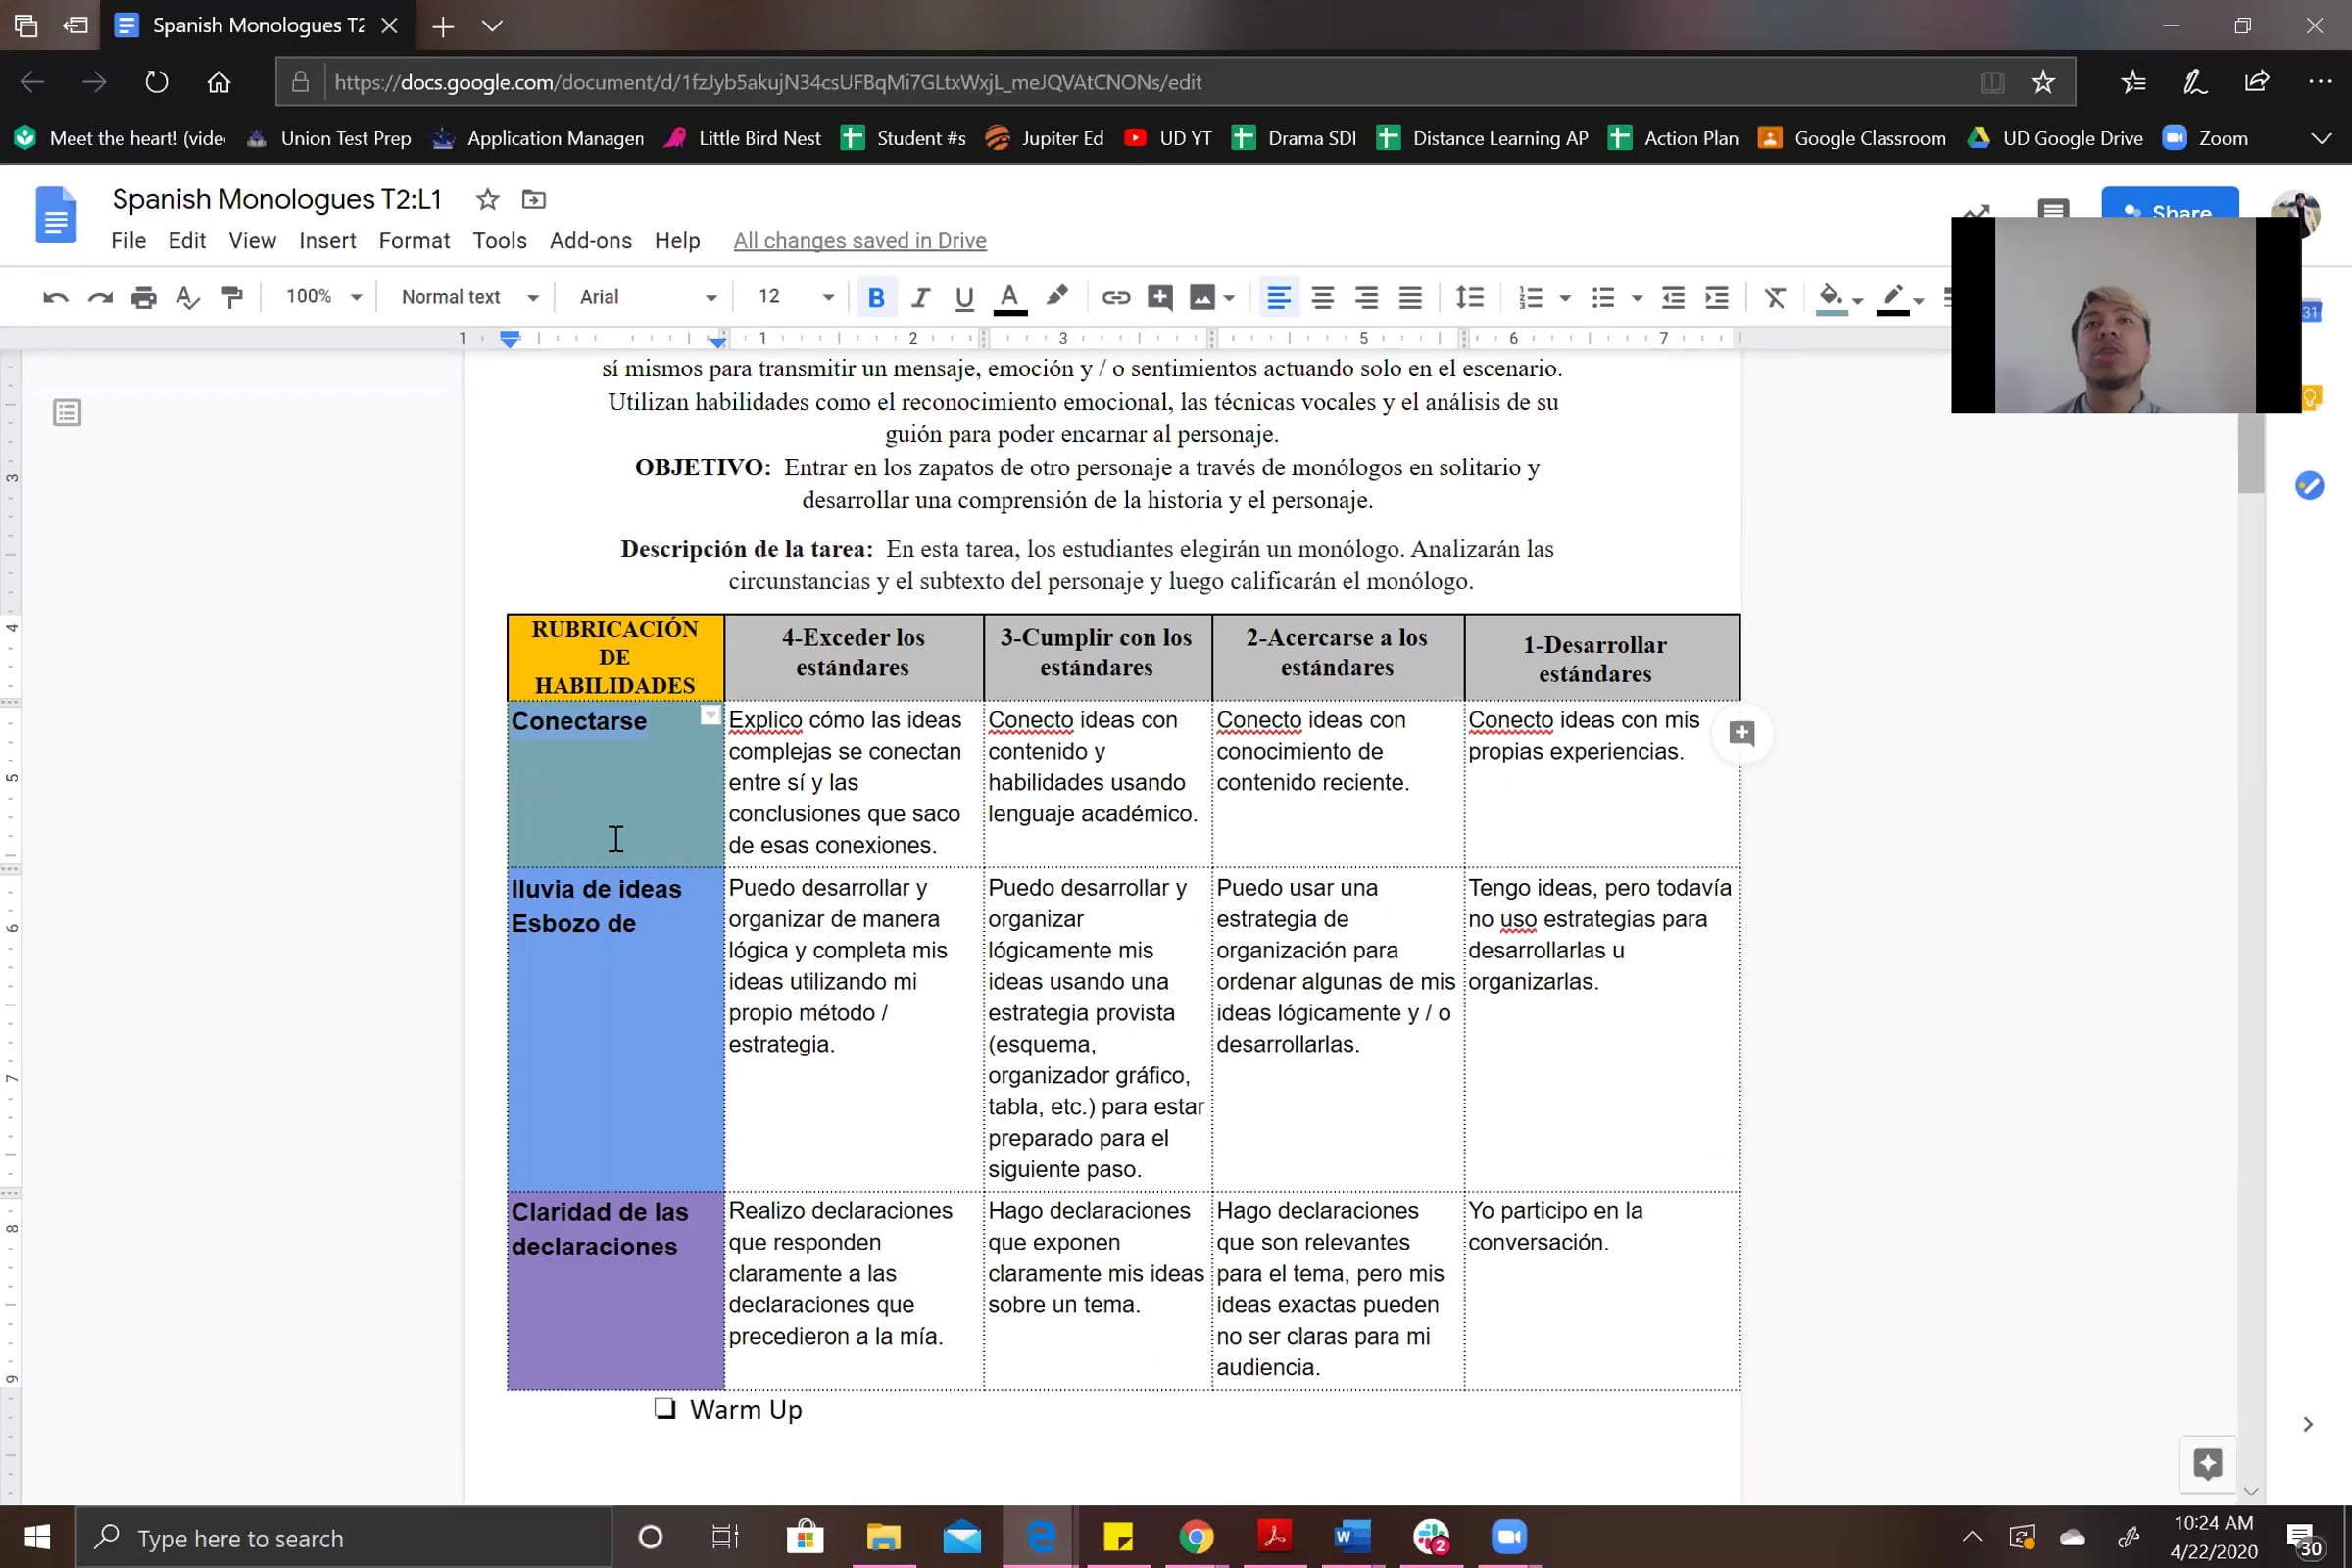Click the Explore button at bottom right
Image resolution: width=2352 pixels, height=1568 pixels.
2207,1464
